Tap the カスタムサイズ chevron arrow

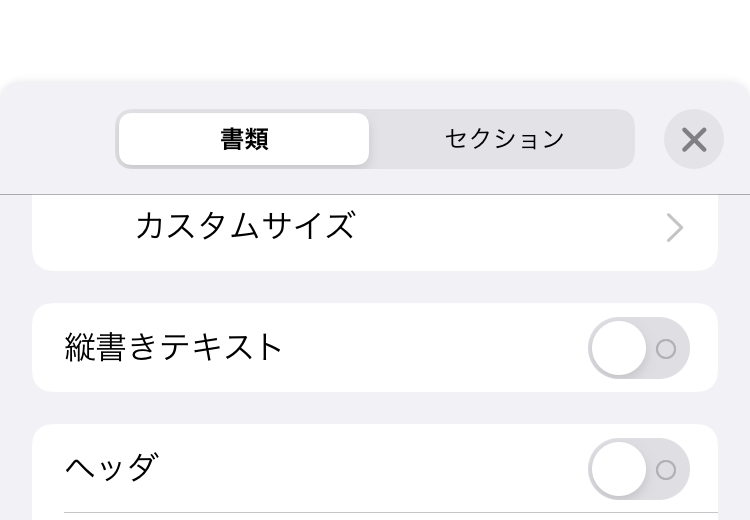(675, 228)
